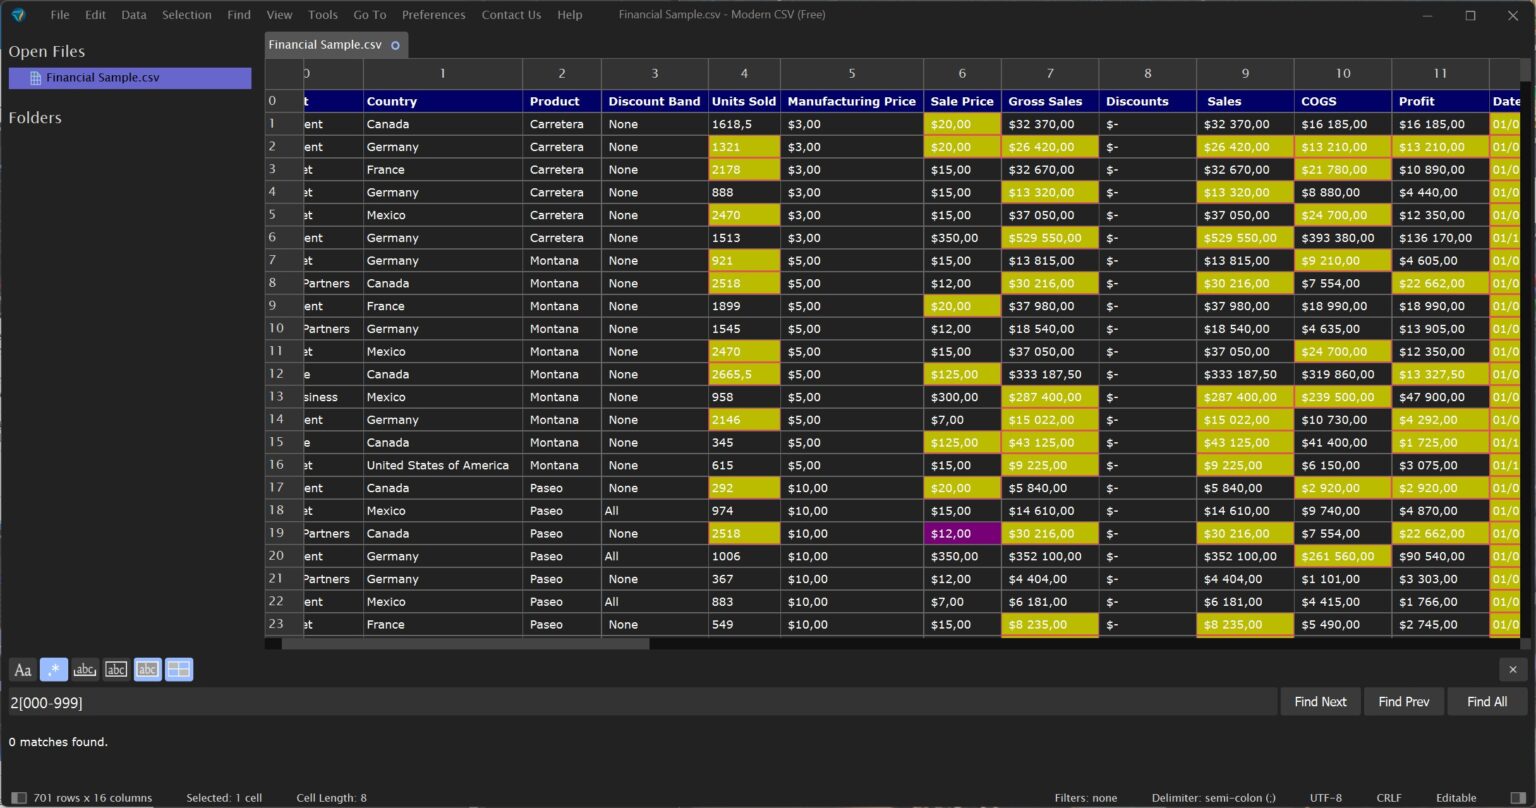Click the match entire cell icon
This screenshot has height=808, width=1536.
click(116, 670)
